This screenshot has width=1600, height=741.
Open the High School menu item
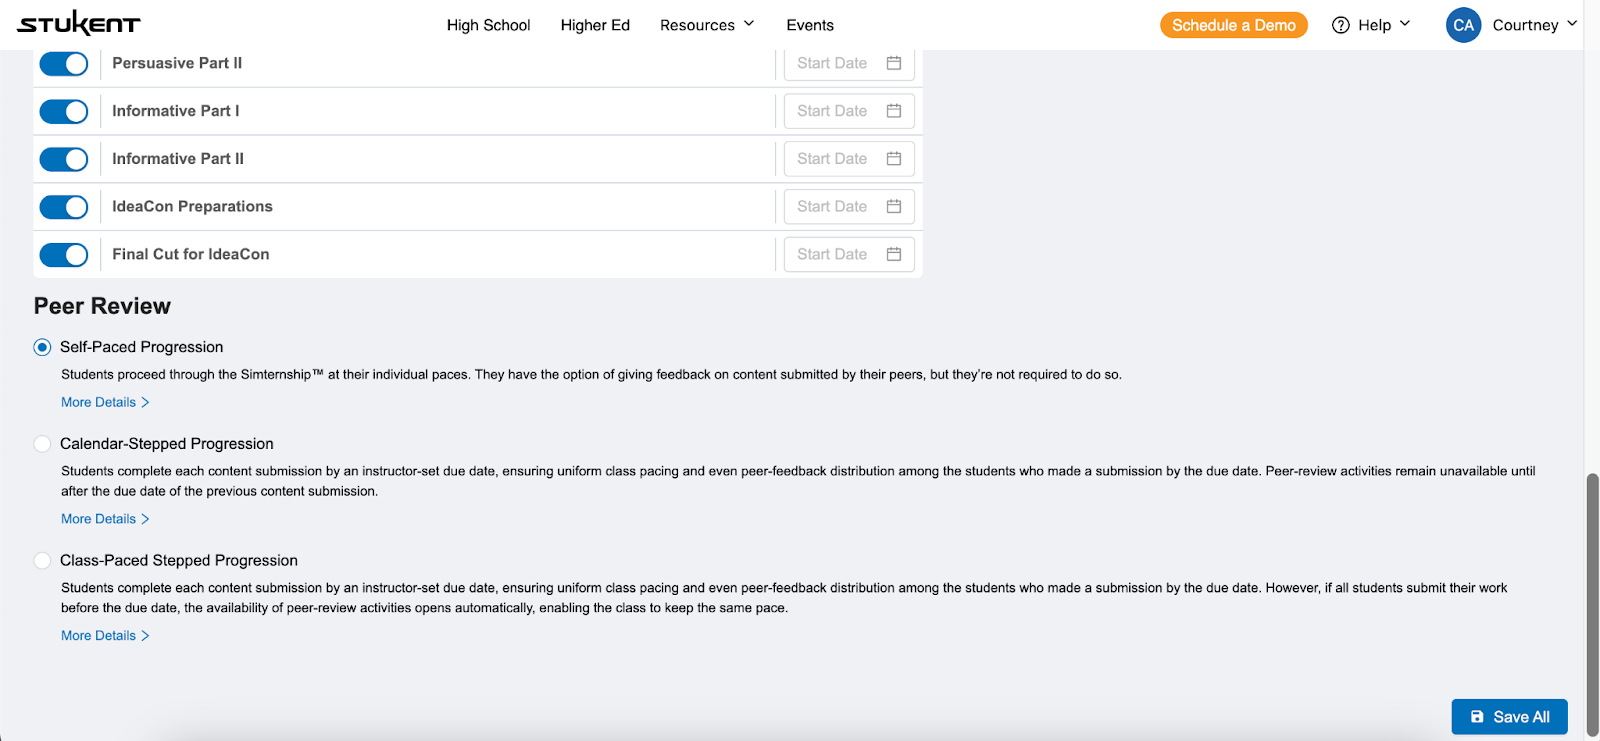point(488,25)
